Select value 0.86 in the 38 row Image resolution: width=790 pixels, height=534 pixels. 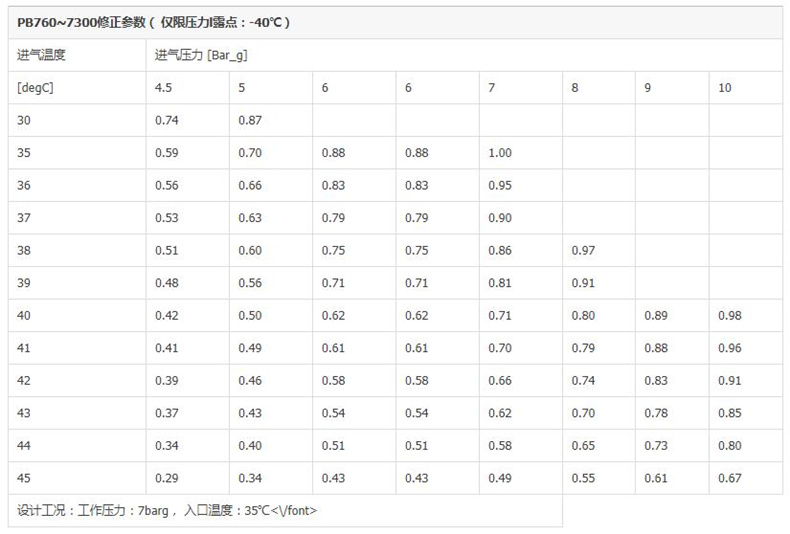point(500,250)
